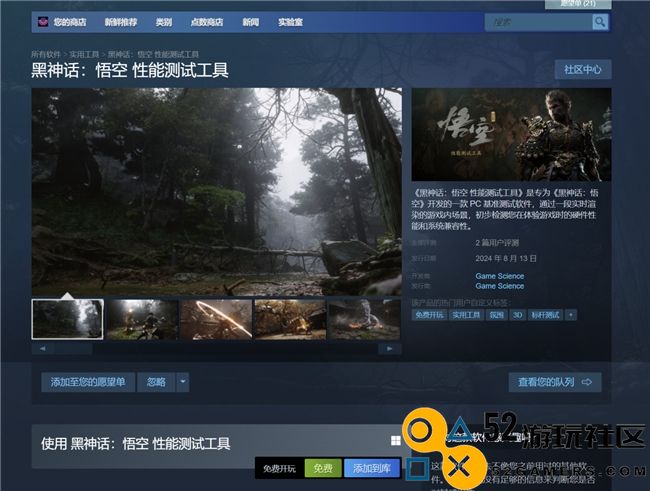
Task: Click the 所有软件 breadcrumb link
Action: tap(46, 54)
